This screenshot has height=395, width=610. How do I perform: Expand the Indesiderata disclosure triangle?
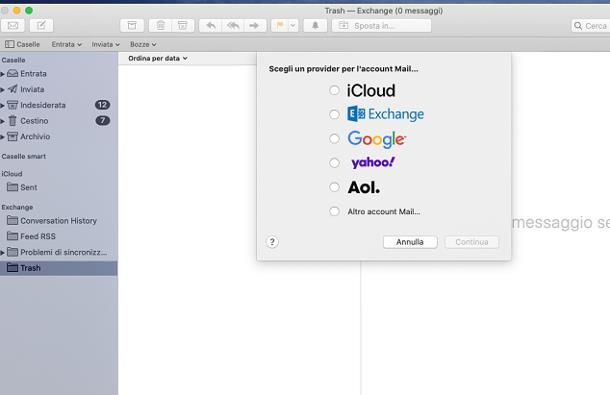[x=2, y=105]
